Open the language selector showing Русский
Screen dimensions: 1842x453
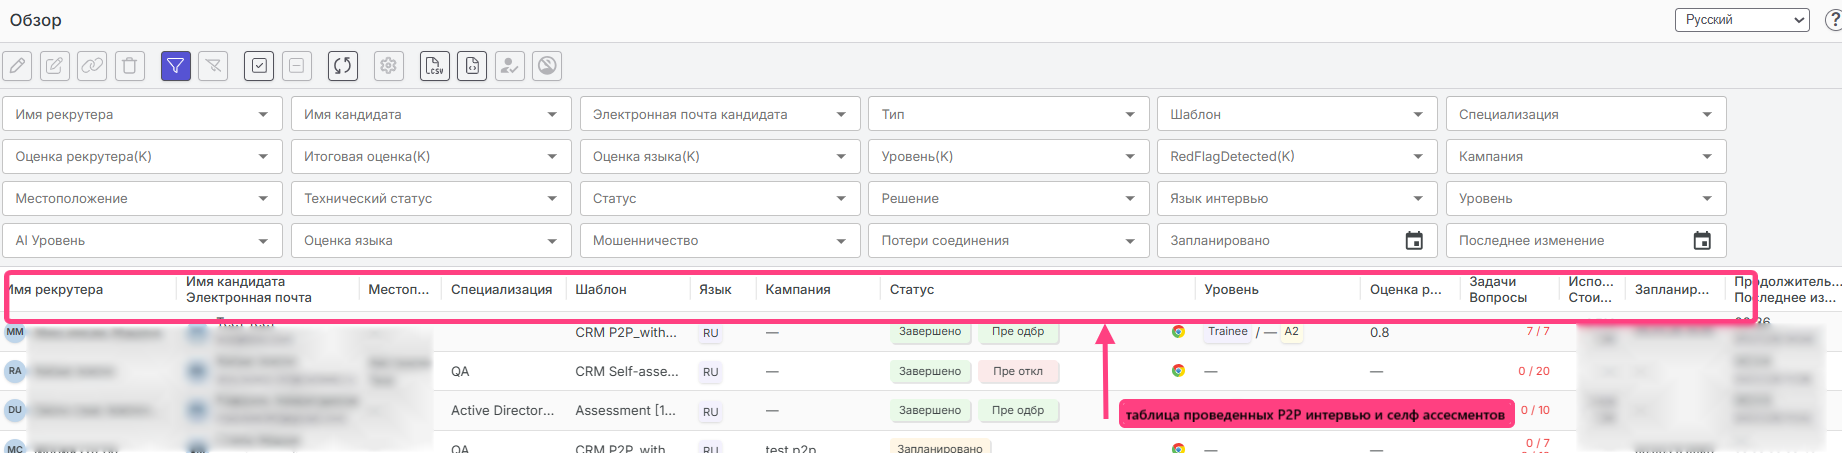[1742, 20]
